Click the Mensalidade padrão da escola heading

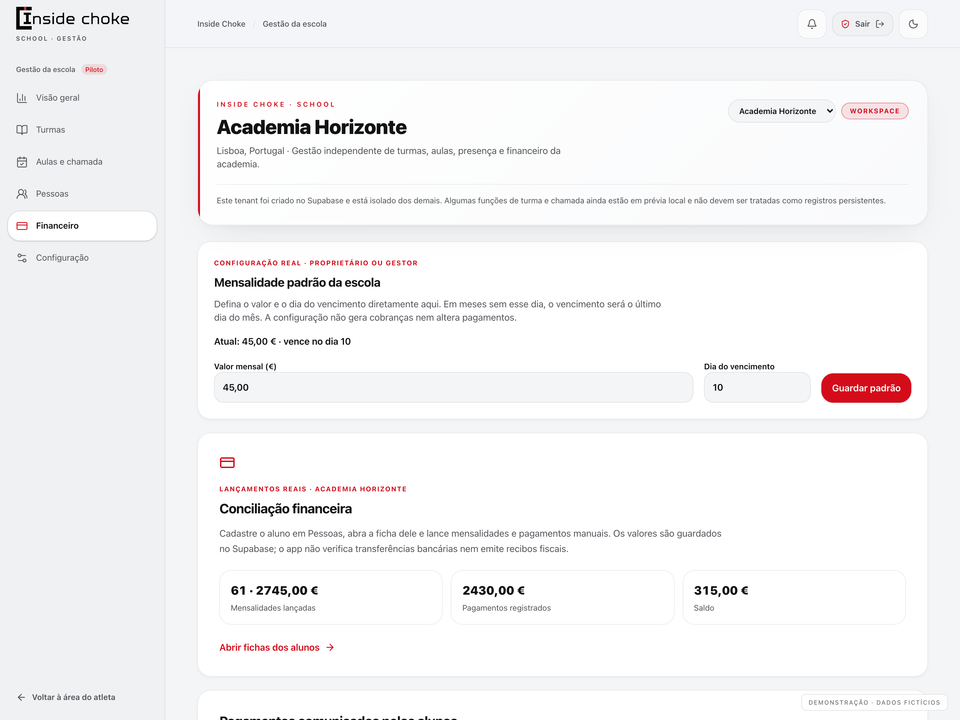pos(297,282)
